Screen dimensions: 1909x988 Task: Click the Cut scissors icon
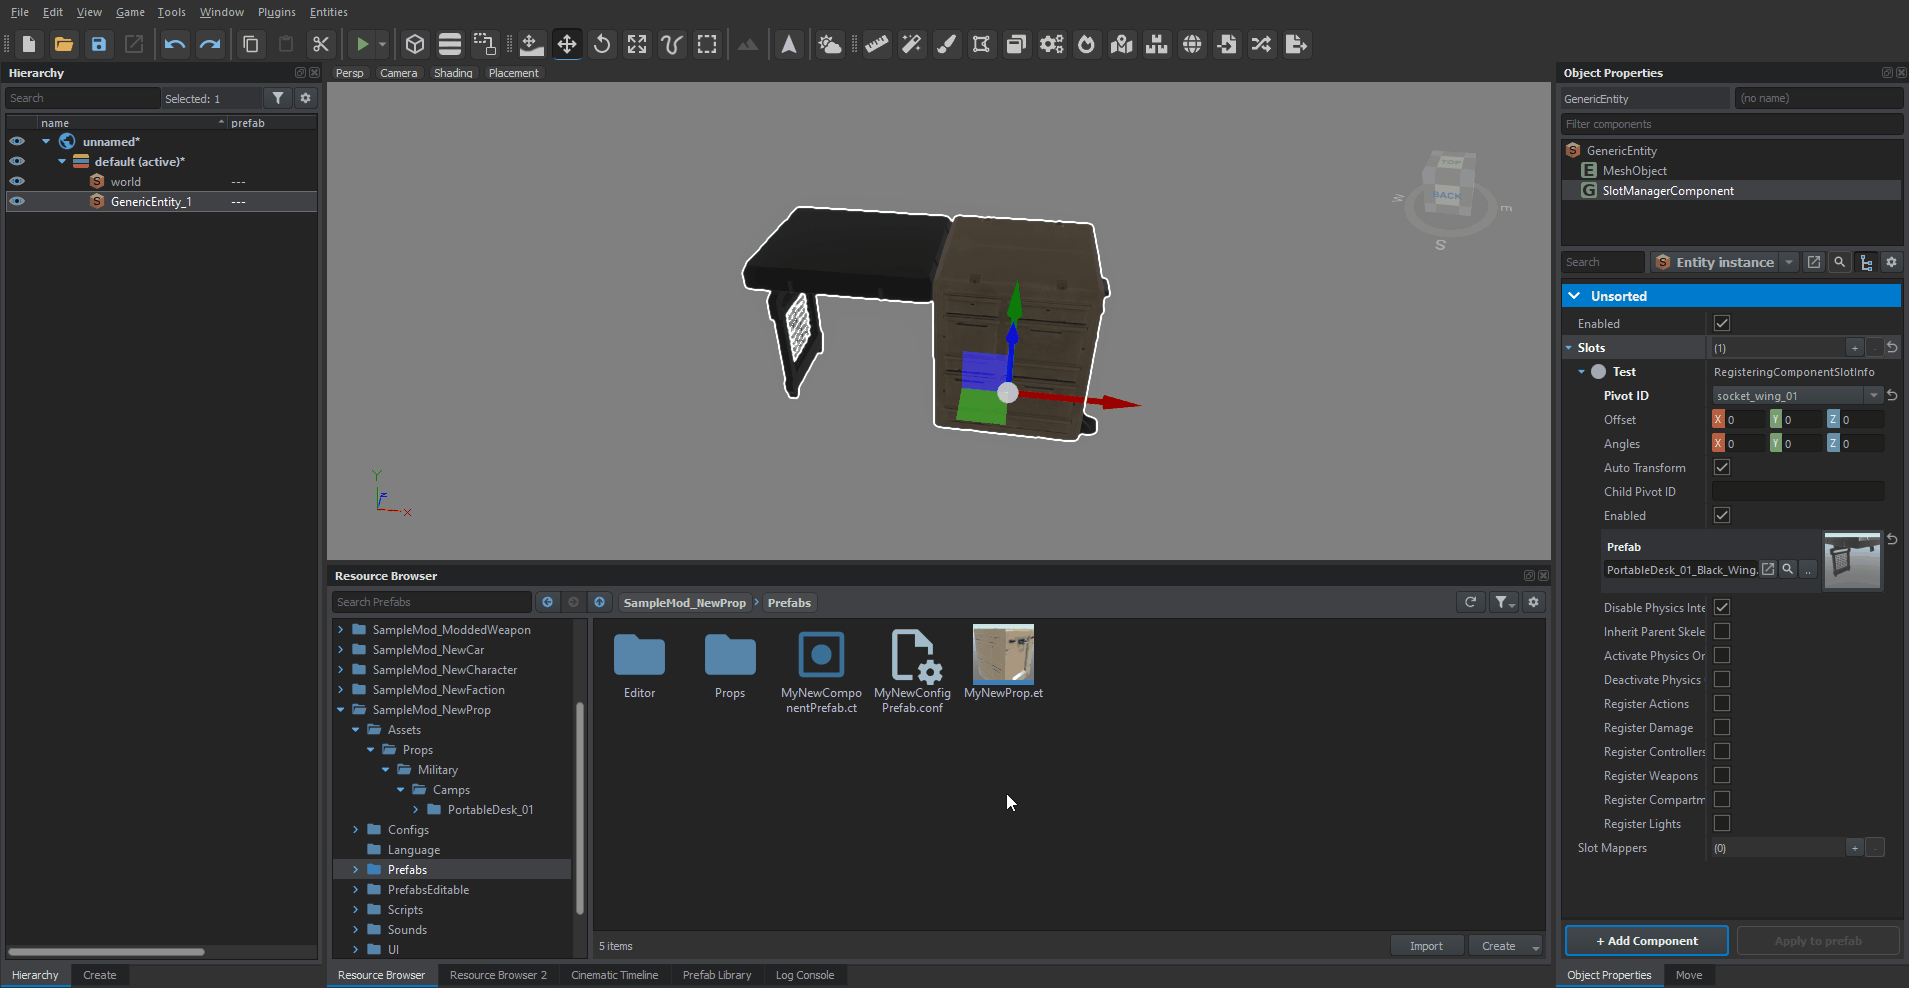320,44
